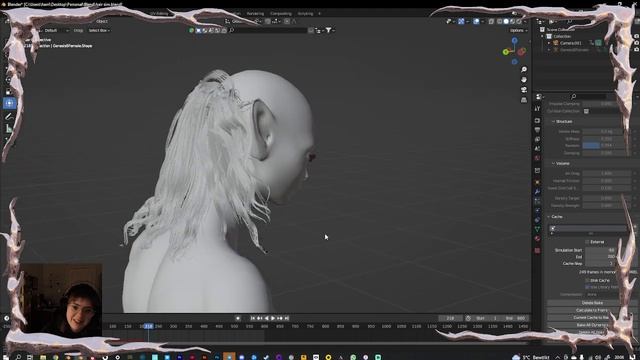The image size is (640, 360).
Task: Click the blue Z axis atop the gizmo
Action: pyautogui.click(x=514, y=41)
